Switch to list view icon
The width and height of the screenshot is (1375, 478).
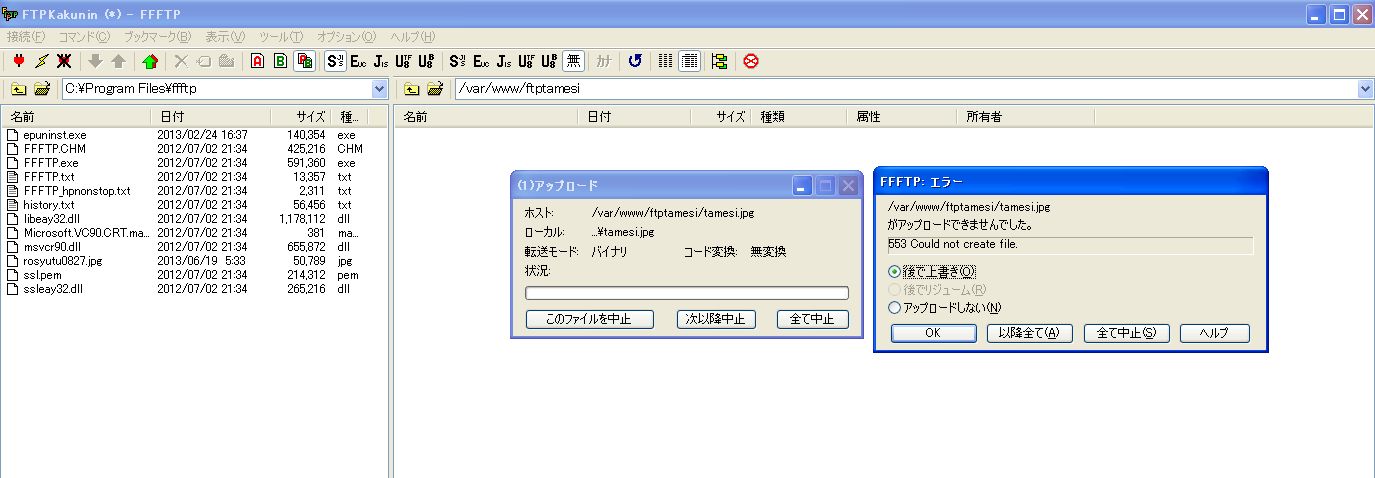[x=667, y=61]
